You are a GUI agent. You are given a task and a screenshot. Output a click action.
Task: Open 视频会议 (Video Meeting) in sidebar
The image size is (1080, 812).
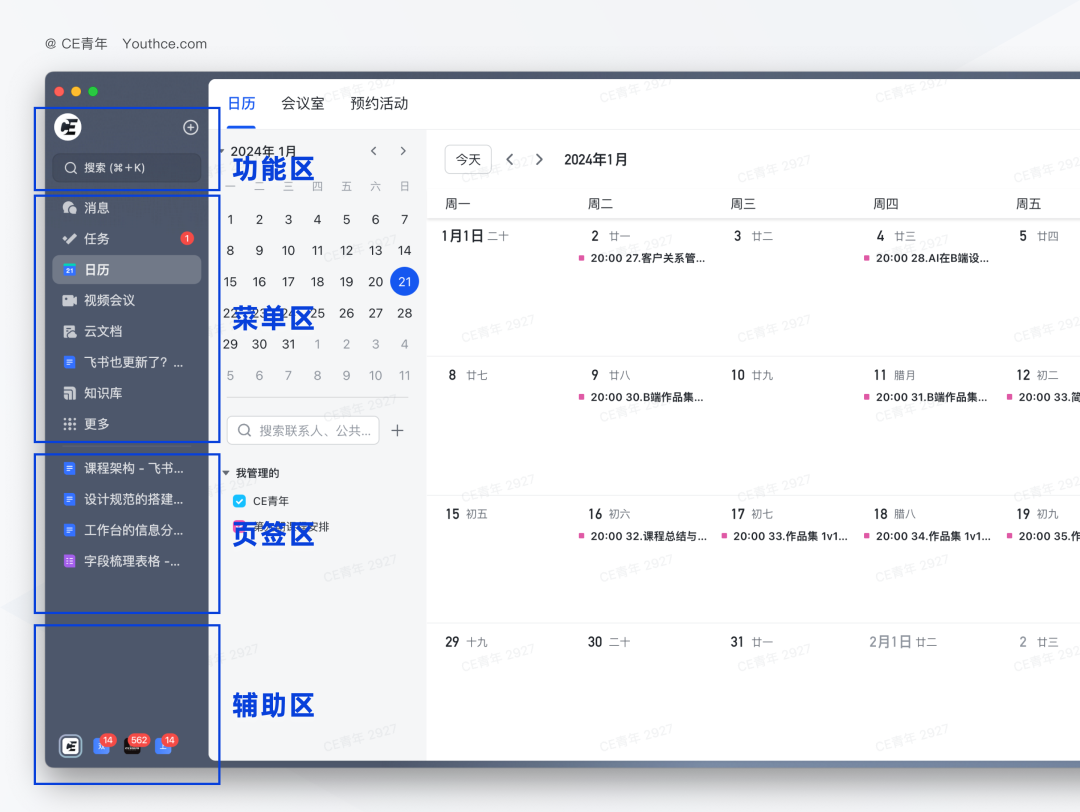109,300
